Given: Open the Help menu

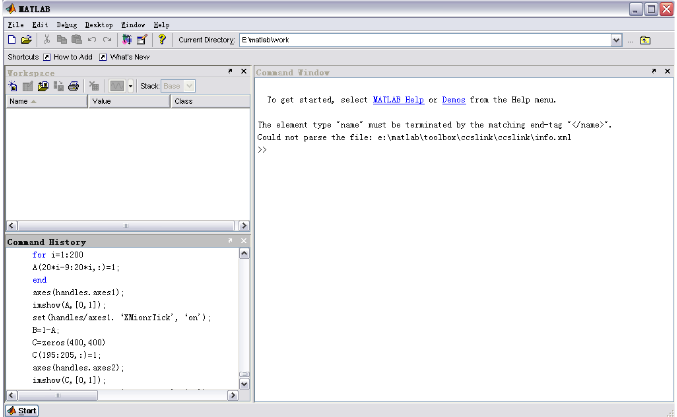Looking at the screenshot, I should 161,25.
